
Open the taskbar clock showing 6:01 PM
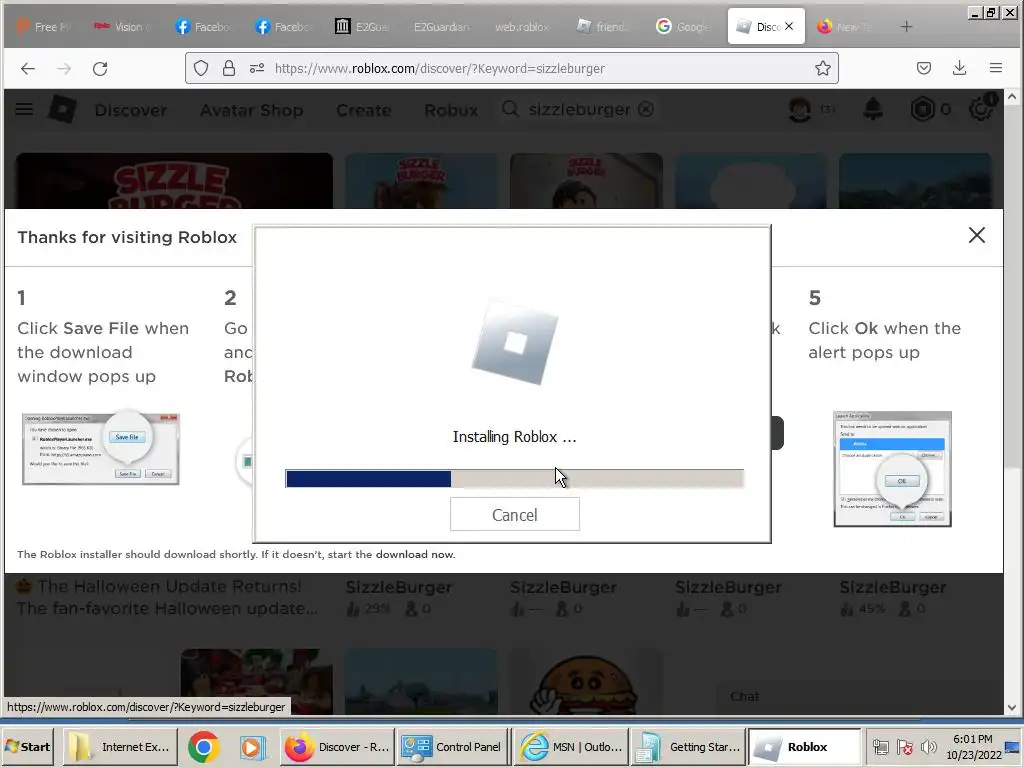[973, 747]
